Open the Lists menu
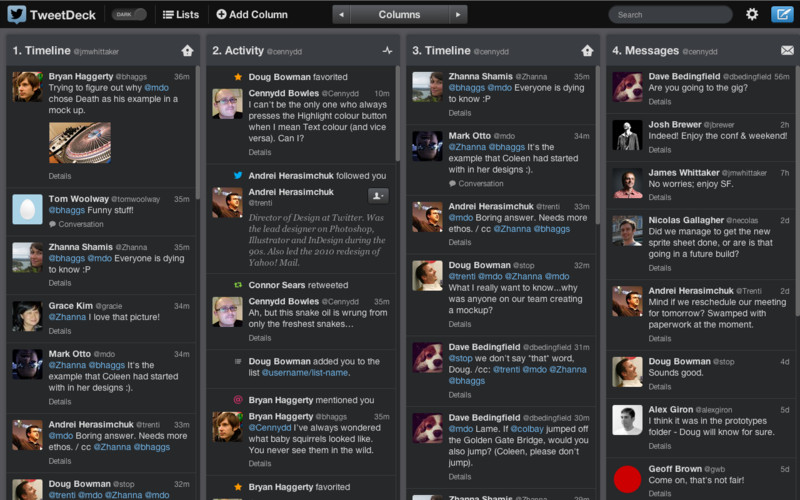 coord(181,15)
